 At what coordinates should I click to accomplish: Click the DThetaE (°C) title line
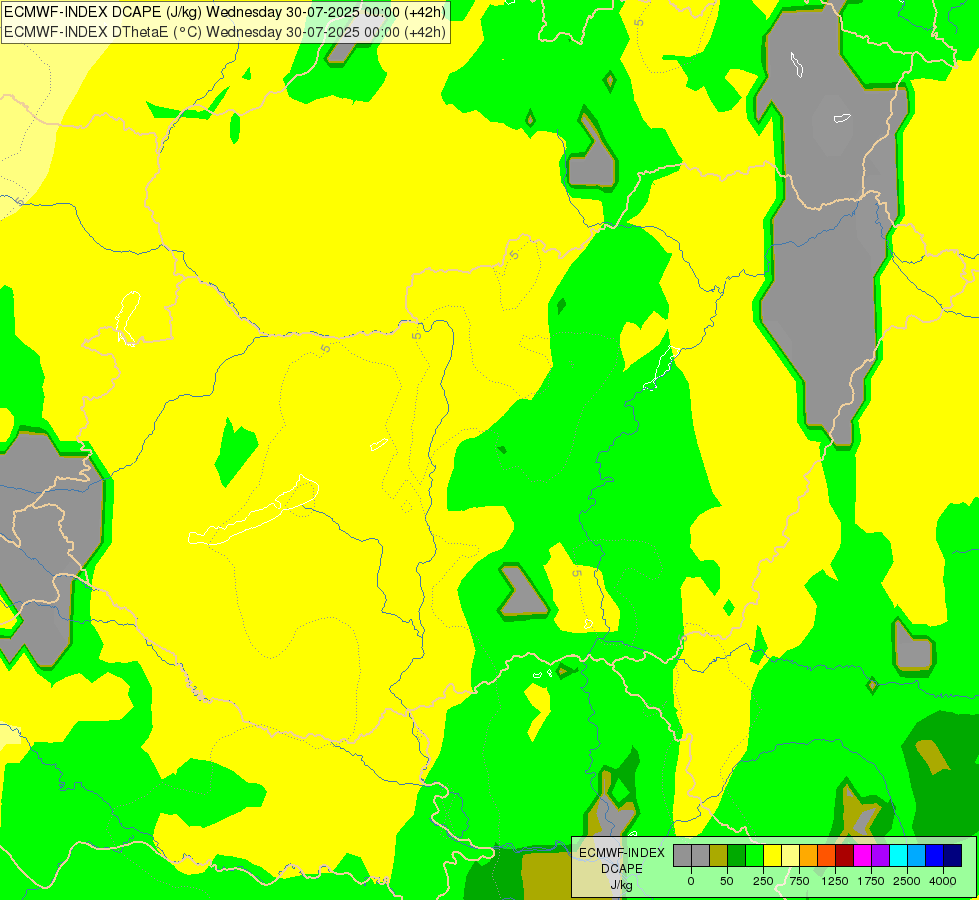click(225, 32)
